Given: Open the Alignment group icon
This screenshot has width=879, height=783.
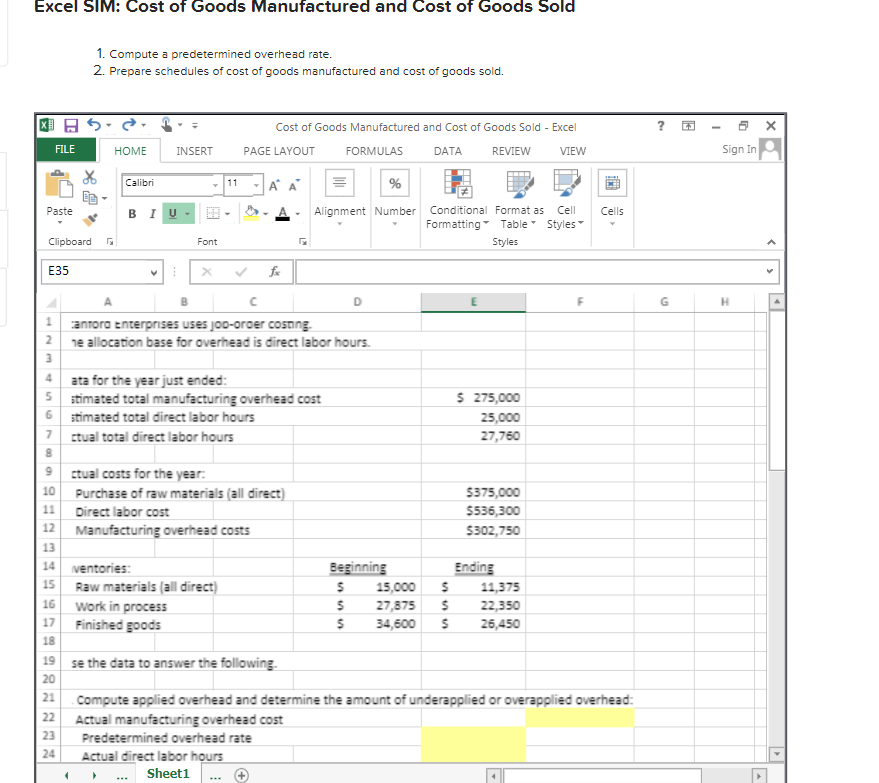Looking at the screenshot, I should [x=340, y=183].
